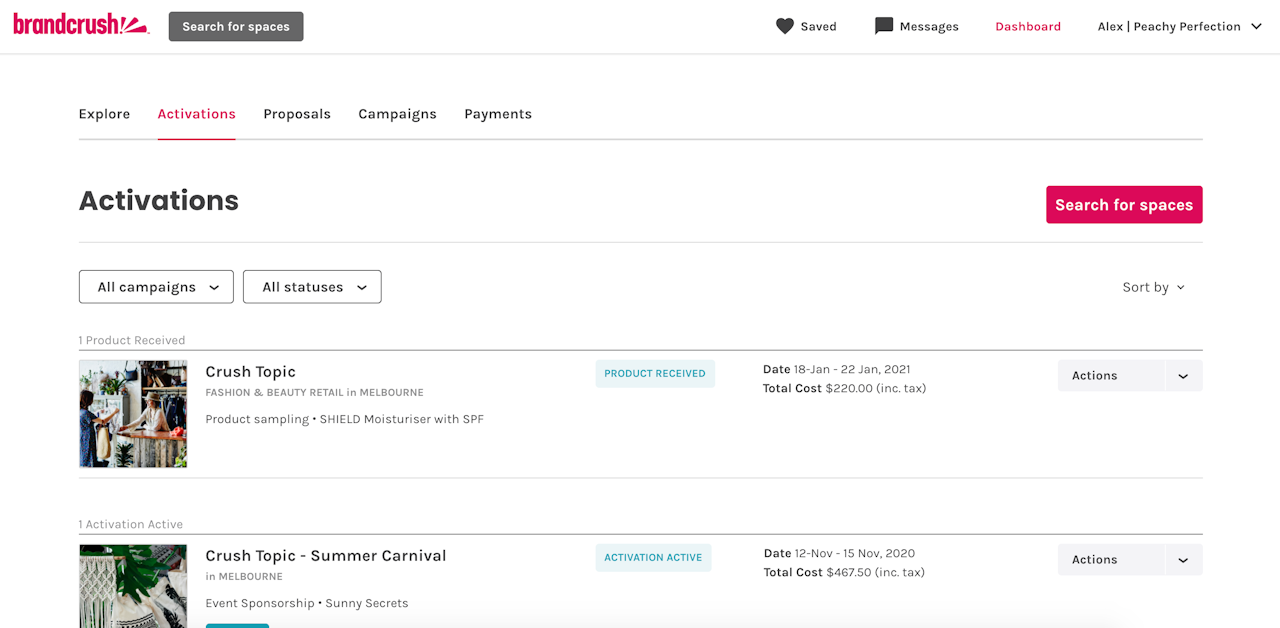Expand Actions chevron for Crush Topic
Image resolution: width=1280 pixels, height=628 pixels.
click(1183, 376)
